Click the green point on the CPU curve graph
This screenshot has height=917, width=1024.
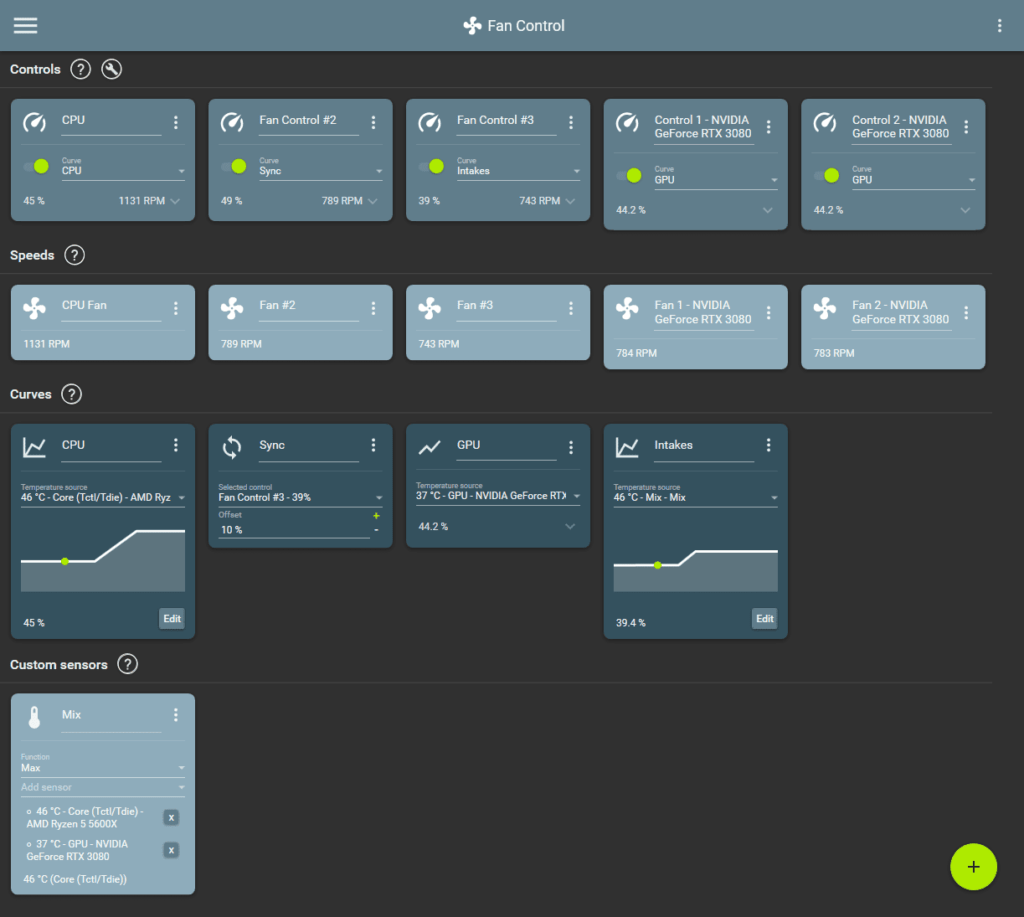point(65,562)
